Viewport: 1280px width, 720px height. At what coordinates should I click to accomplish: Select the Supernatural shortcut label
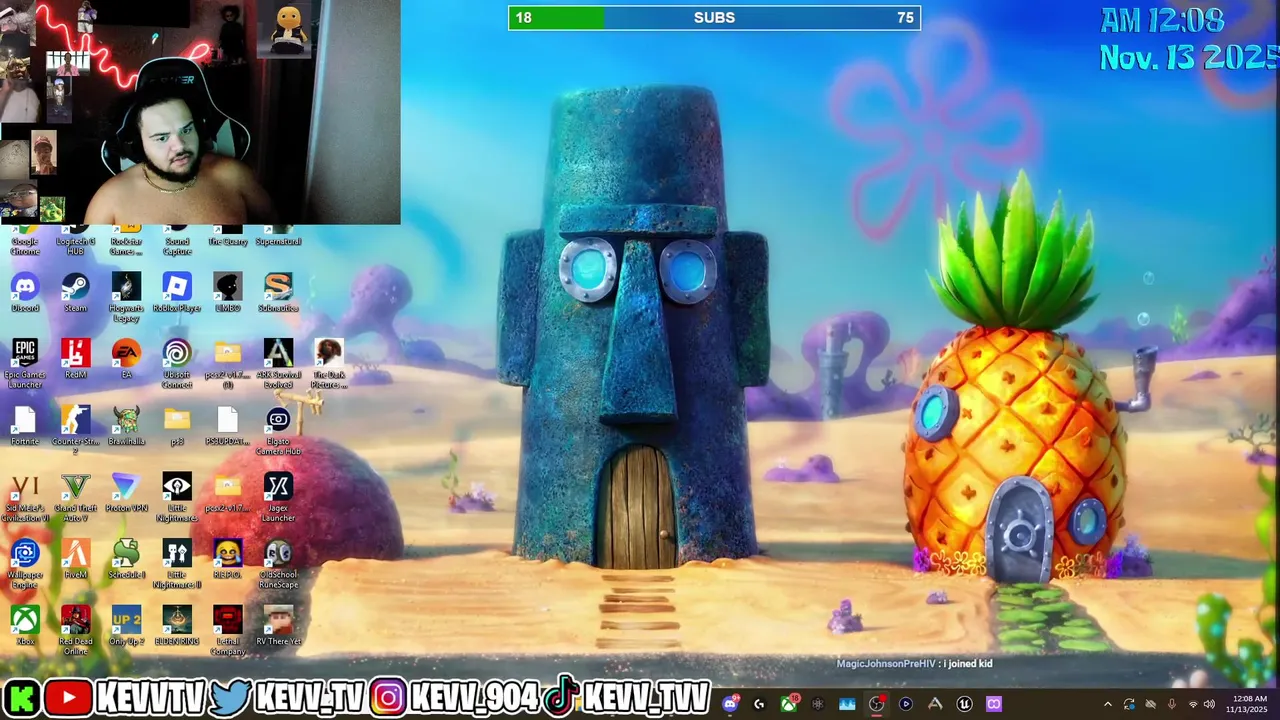tap(278, 241)
